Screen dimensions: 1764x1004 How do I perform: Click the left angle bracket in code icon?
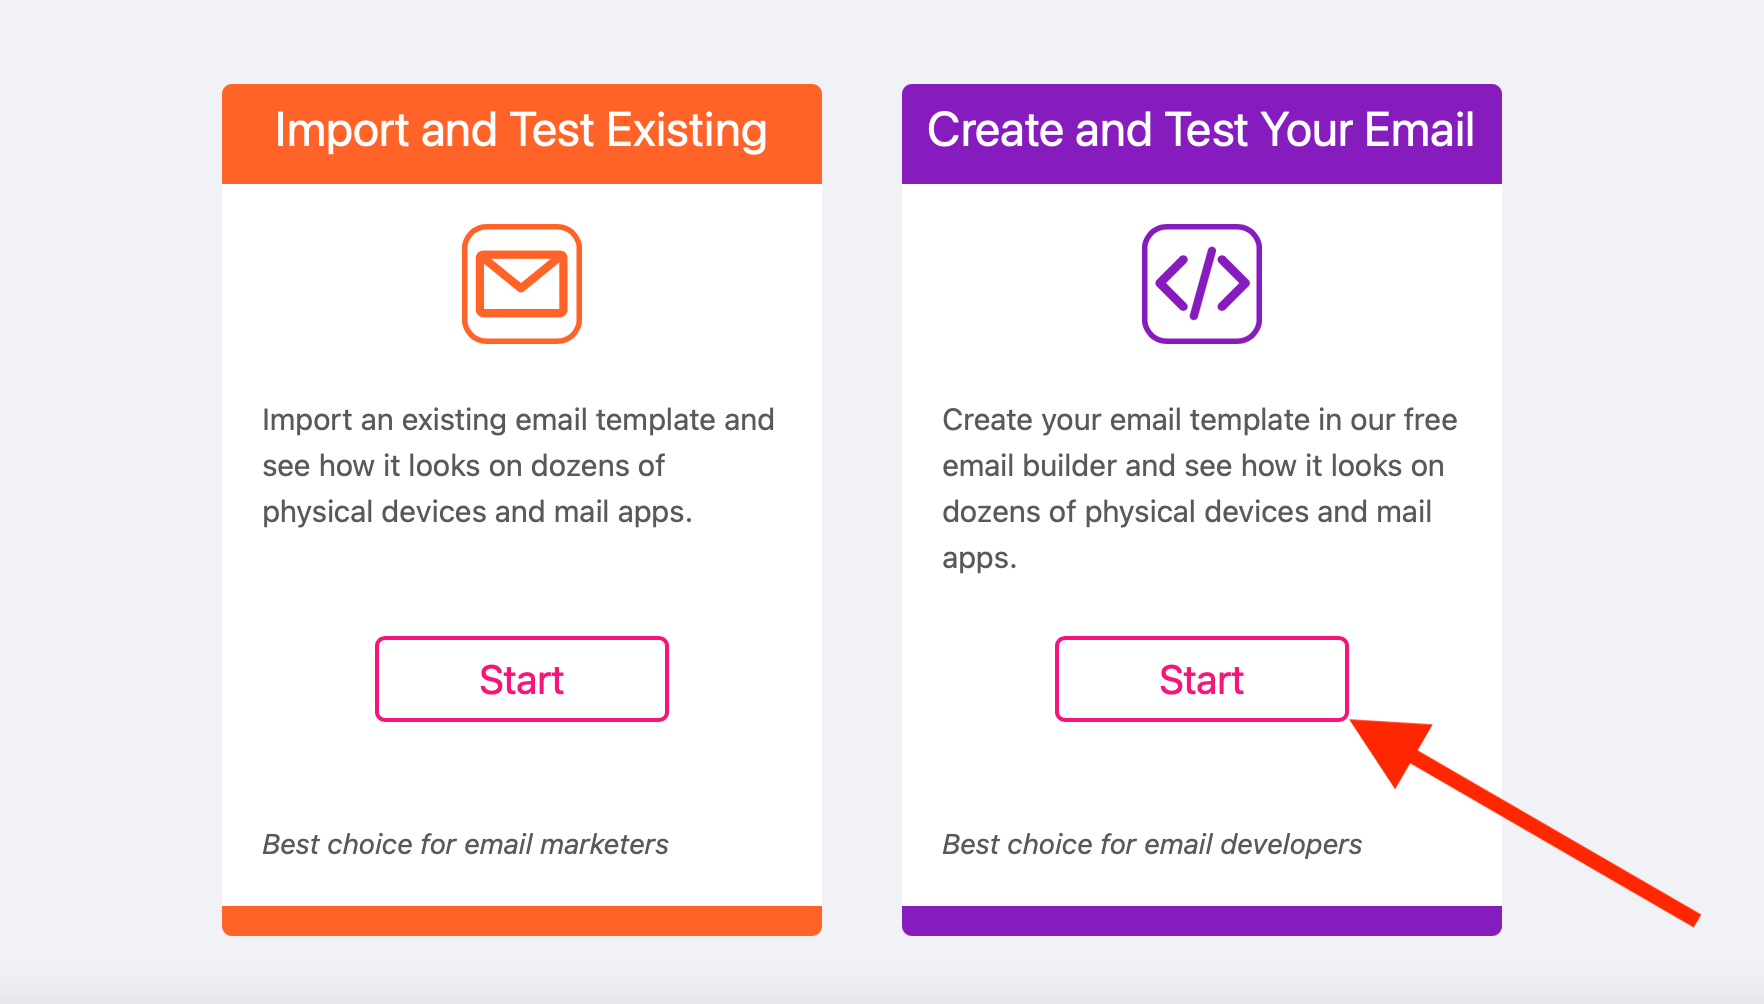coord(1171,284)
